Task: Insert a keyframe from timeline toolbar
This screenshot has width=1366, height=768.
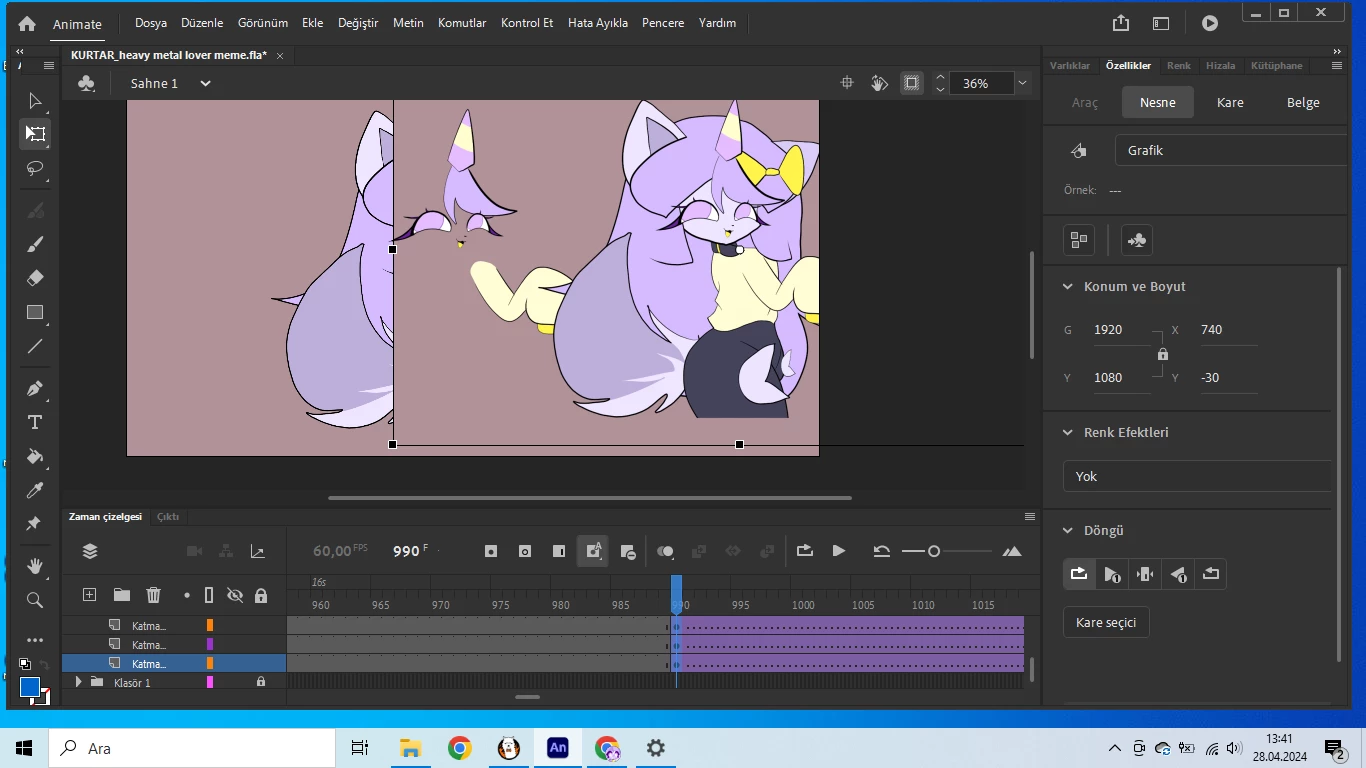Action: click(491, 551)
